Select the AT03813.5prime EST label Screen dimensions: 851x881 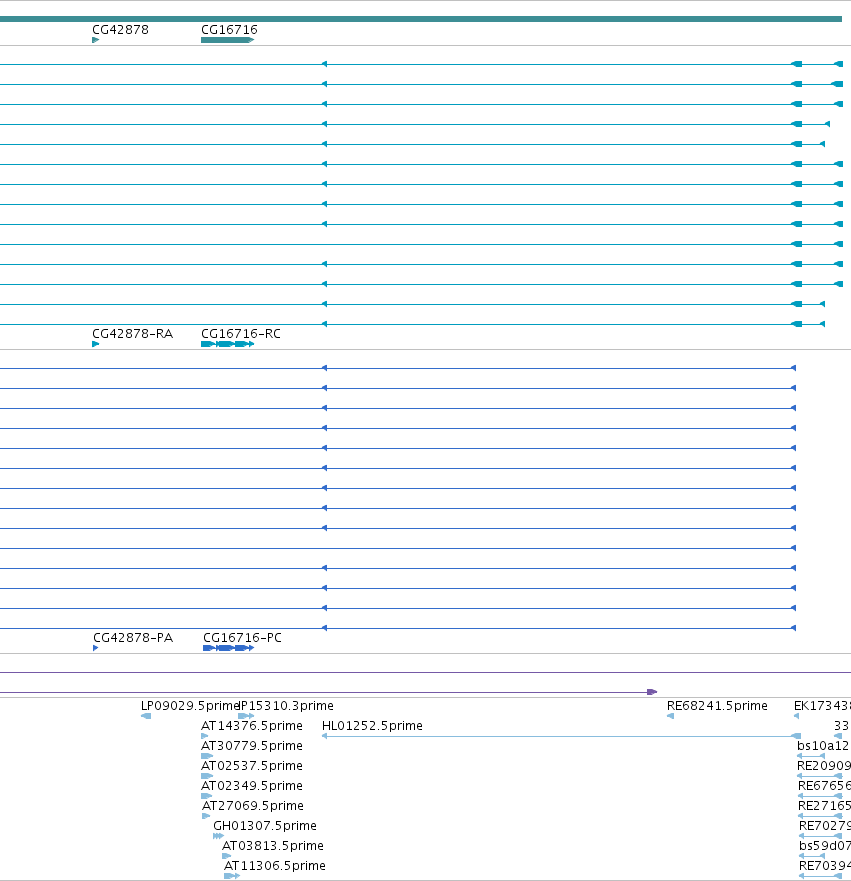click(x=272, y=846)
